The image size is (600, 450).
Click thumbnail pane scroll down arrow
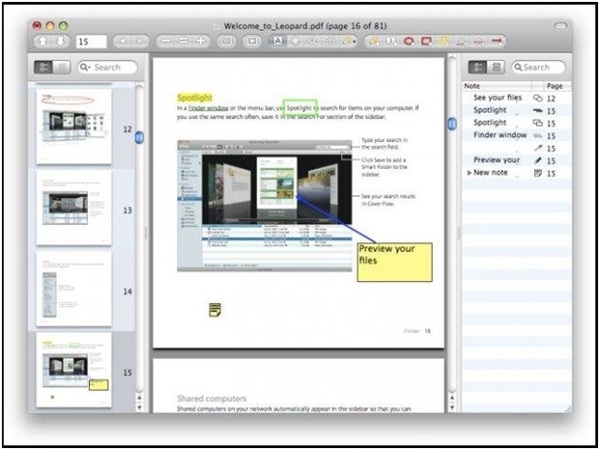click(x=139, y=408)
